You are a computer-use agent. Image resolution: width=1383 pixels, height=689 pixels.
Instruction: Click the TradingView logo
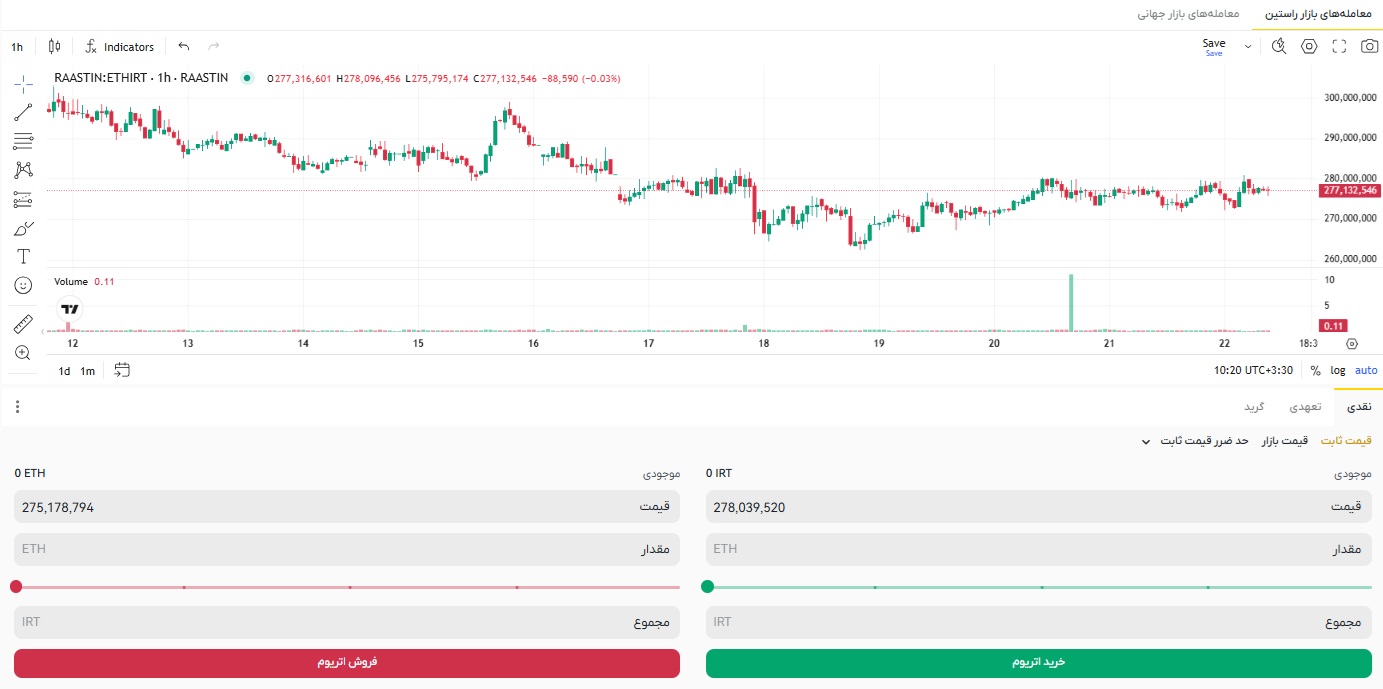click(x=70, y=309)
